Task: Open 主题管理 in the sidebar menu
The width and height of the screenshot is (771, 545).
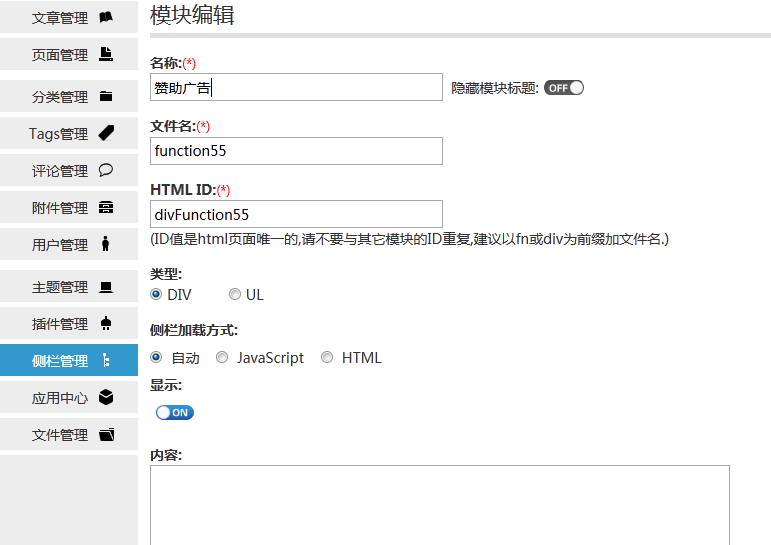Action: [x=69, y=286]
